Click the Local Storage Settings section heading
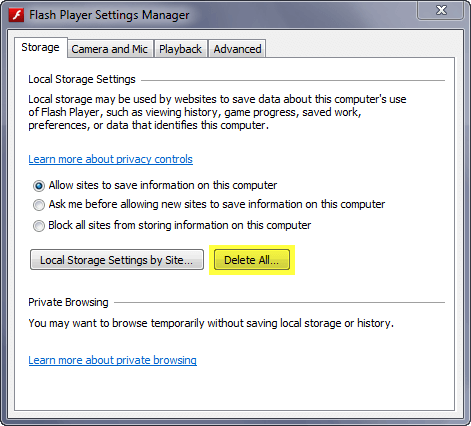Screen dimensions: 471x426 pos(82,79)
